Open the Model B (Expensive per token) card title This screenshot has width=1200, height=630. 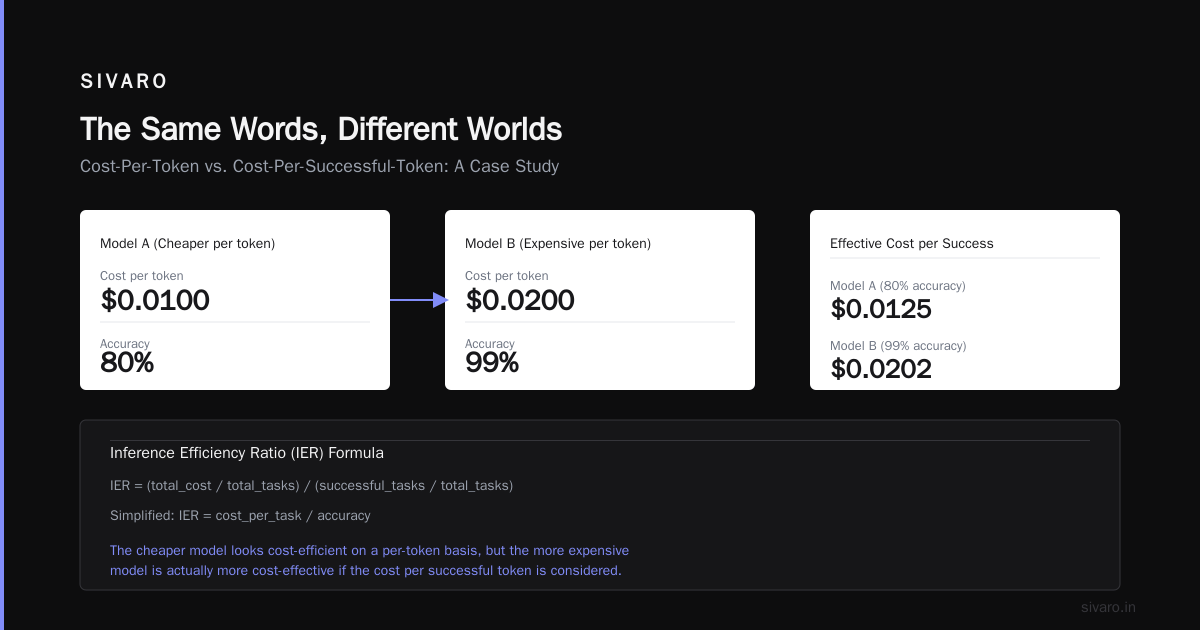point(558,243)
